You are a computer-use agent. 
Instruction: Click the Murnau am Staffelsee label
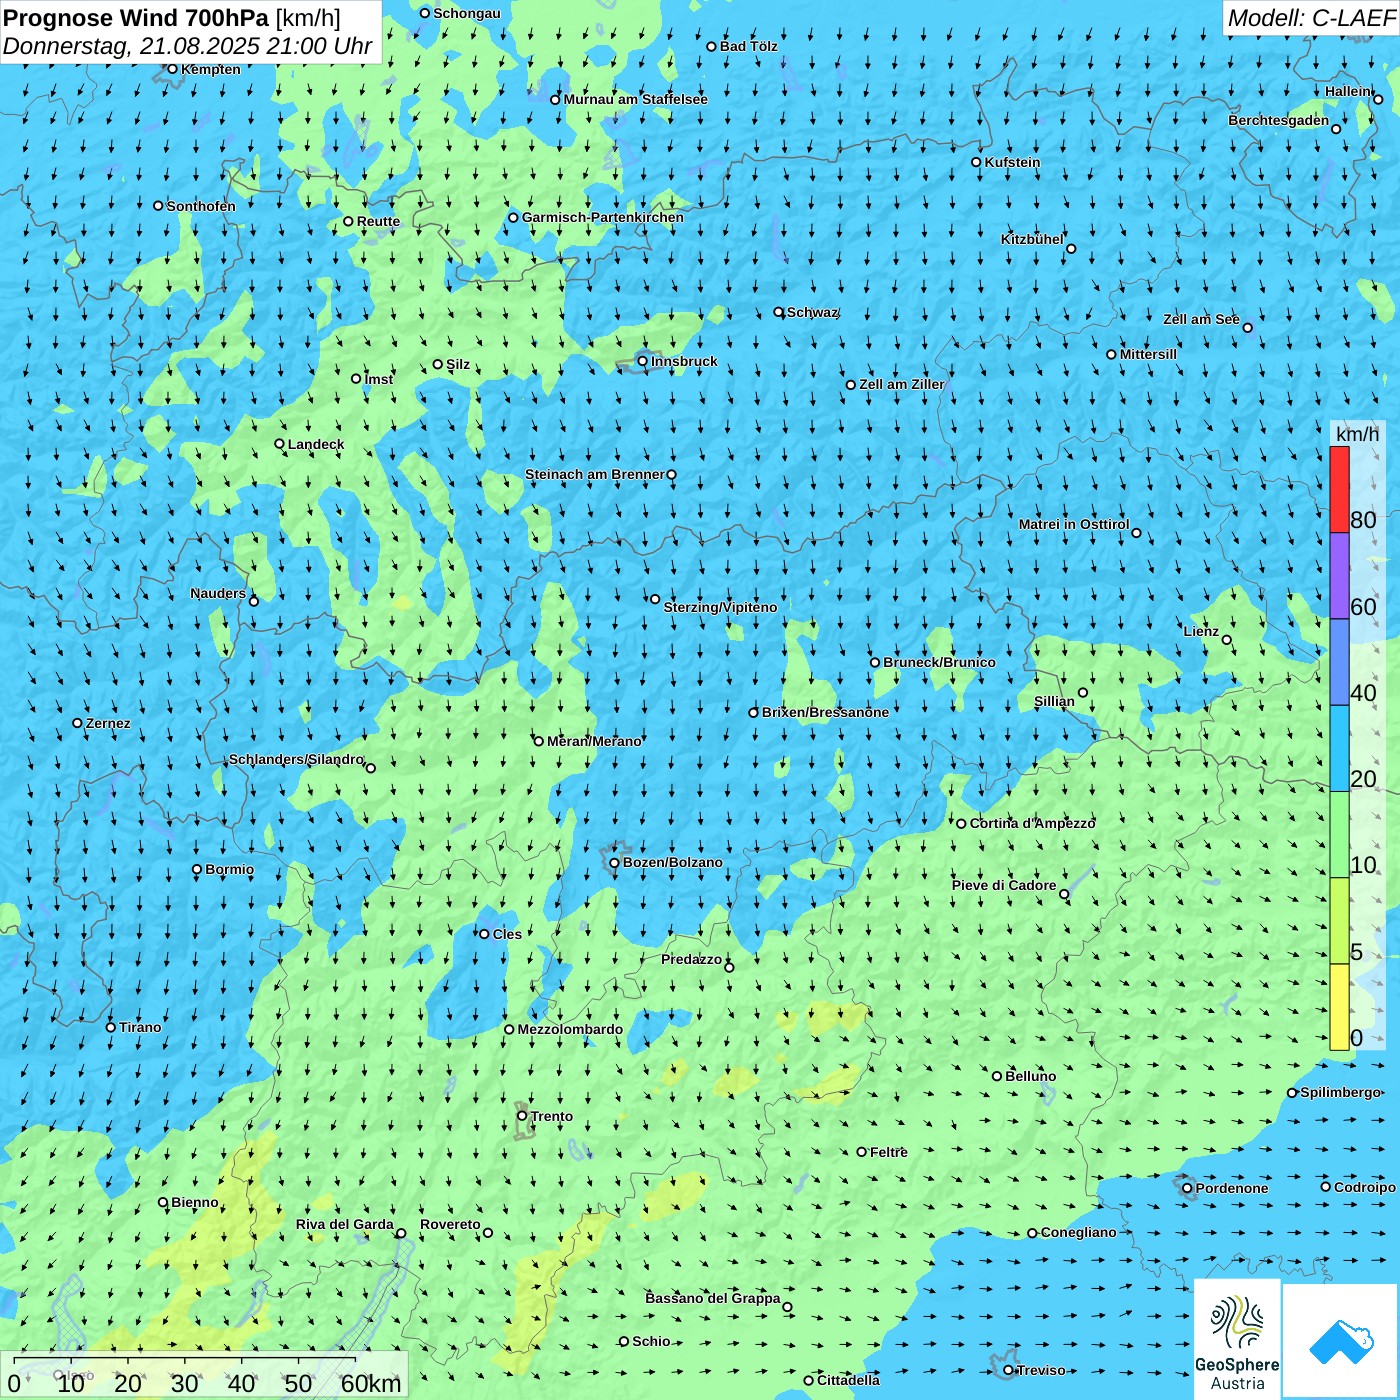(635, 99)
